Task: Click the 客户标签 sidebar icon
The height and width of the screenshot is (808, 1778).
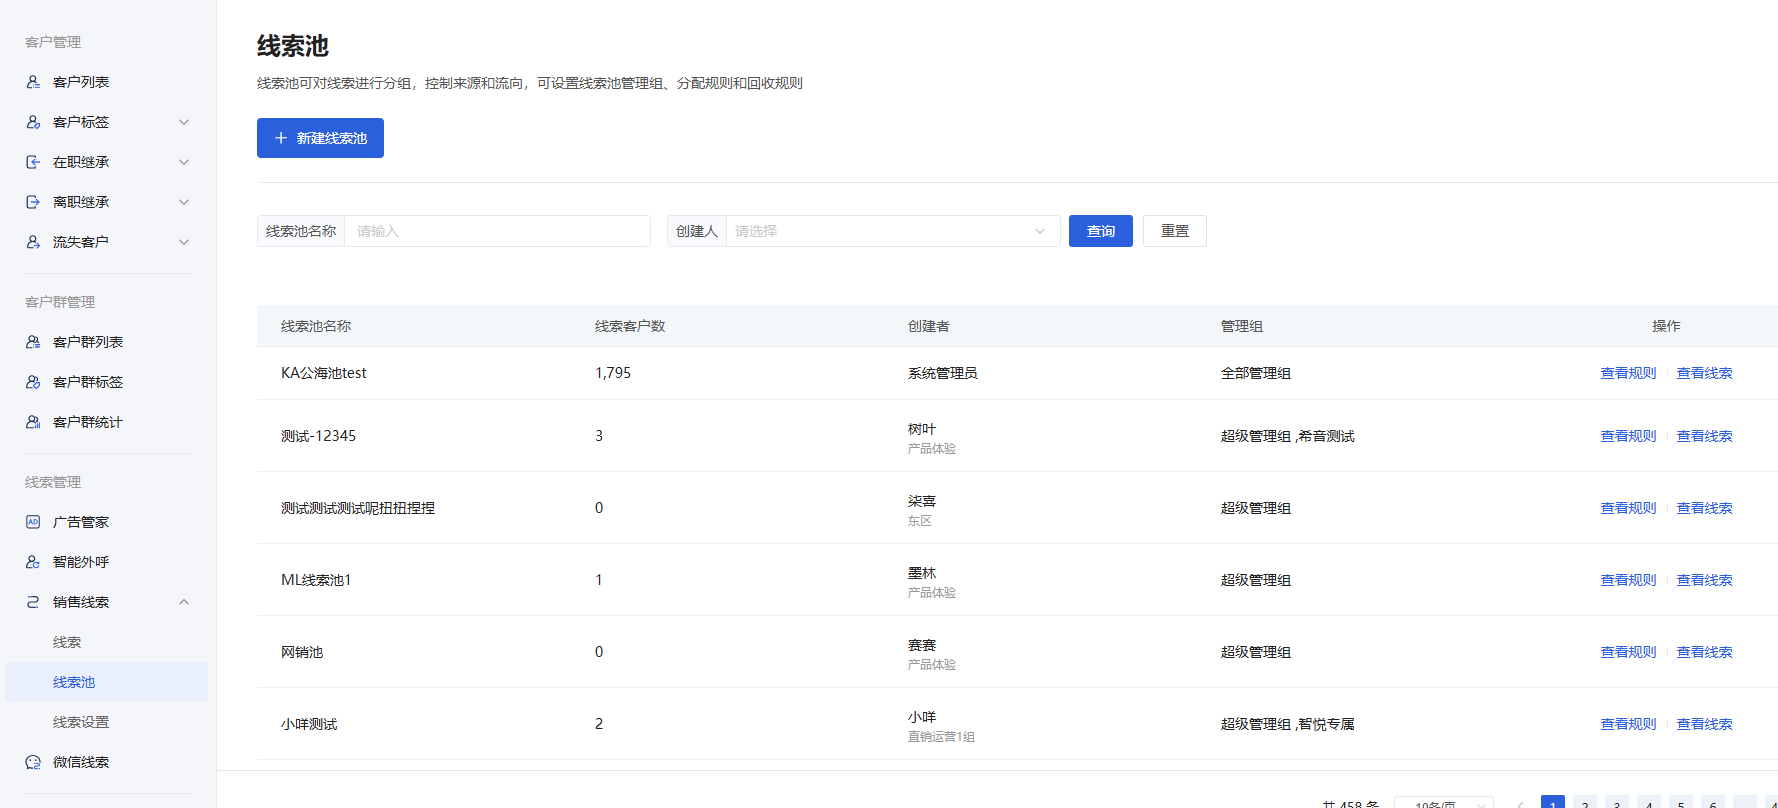Action: pos(33,122)
